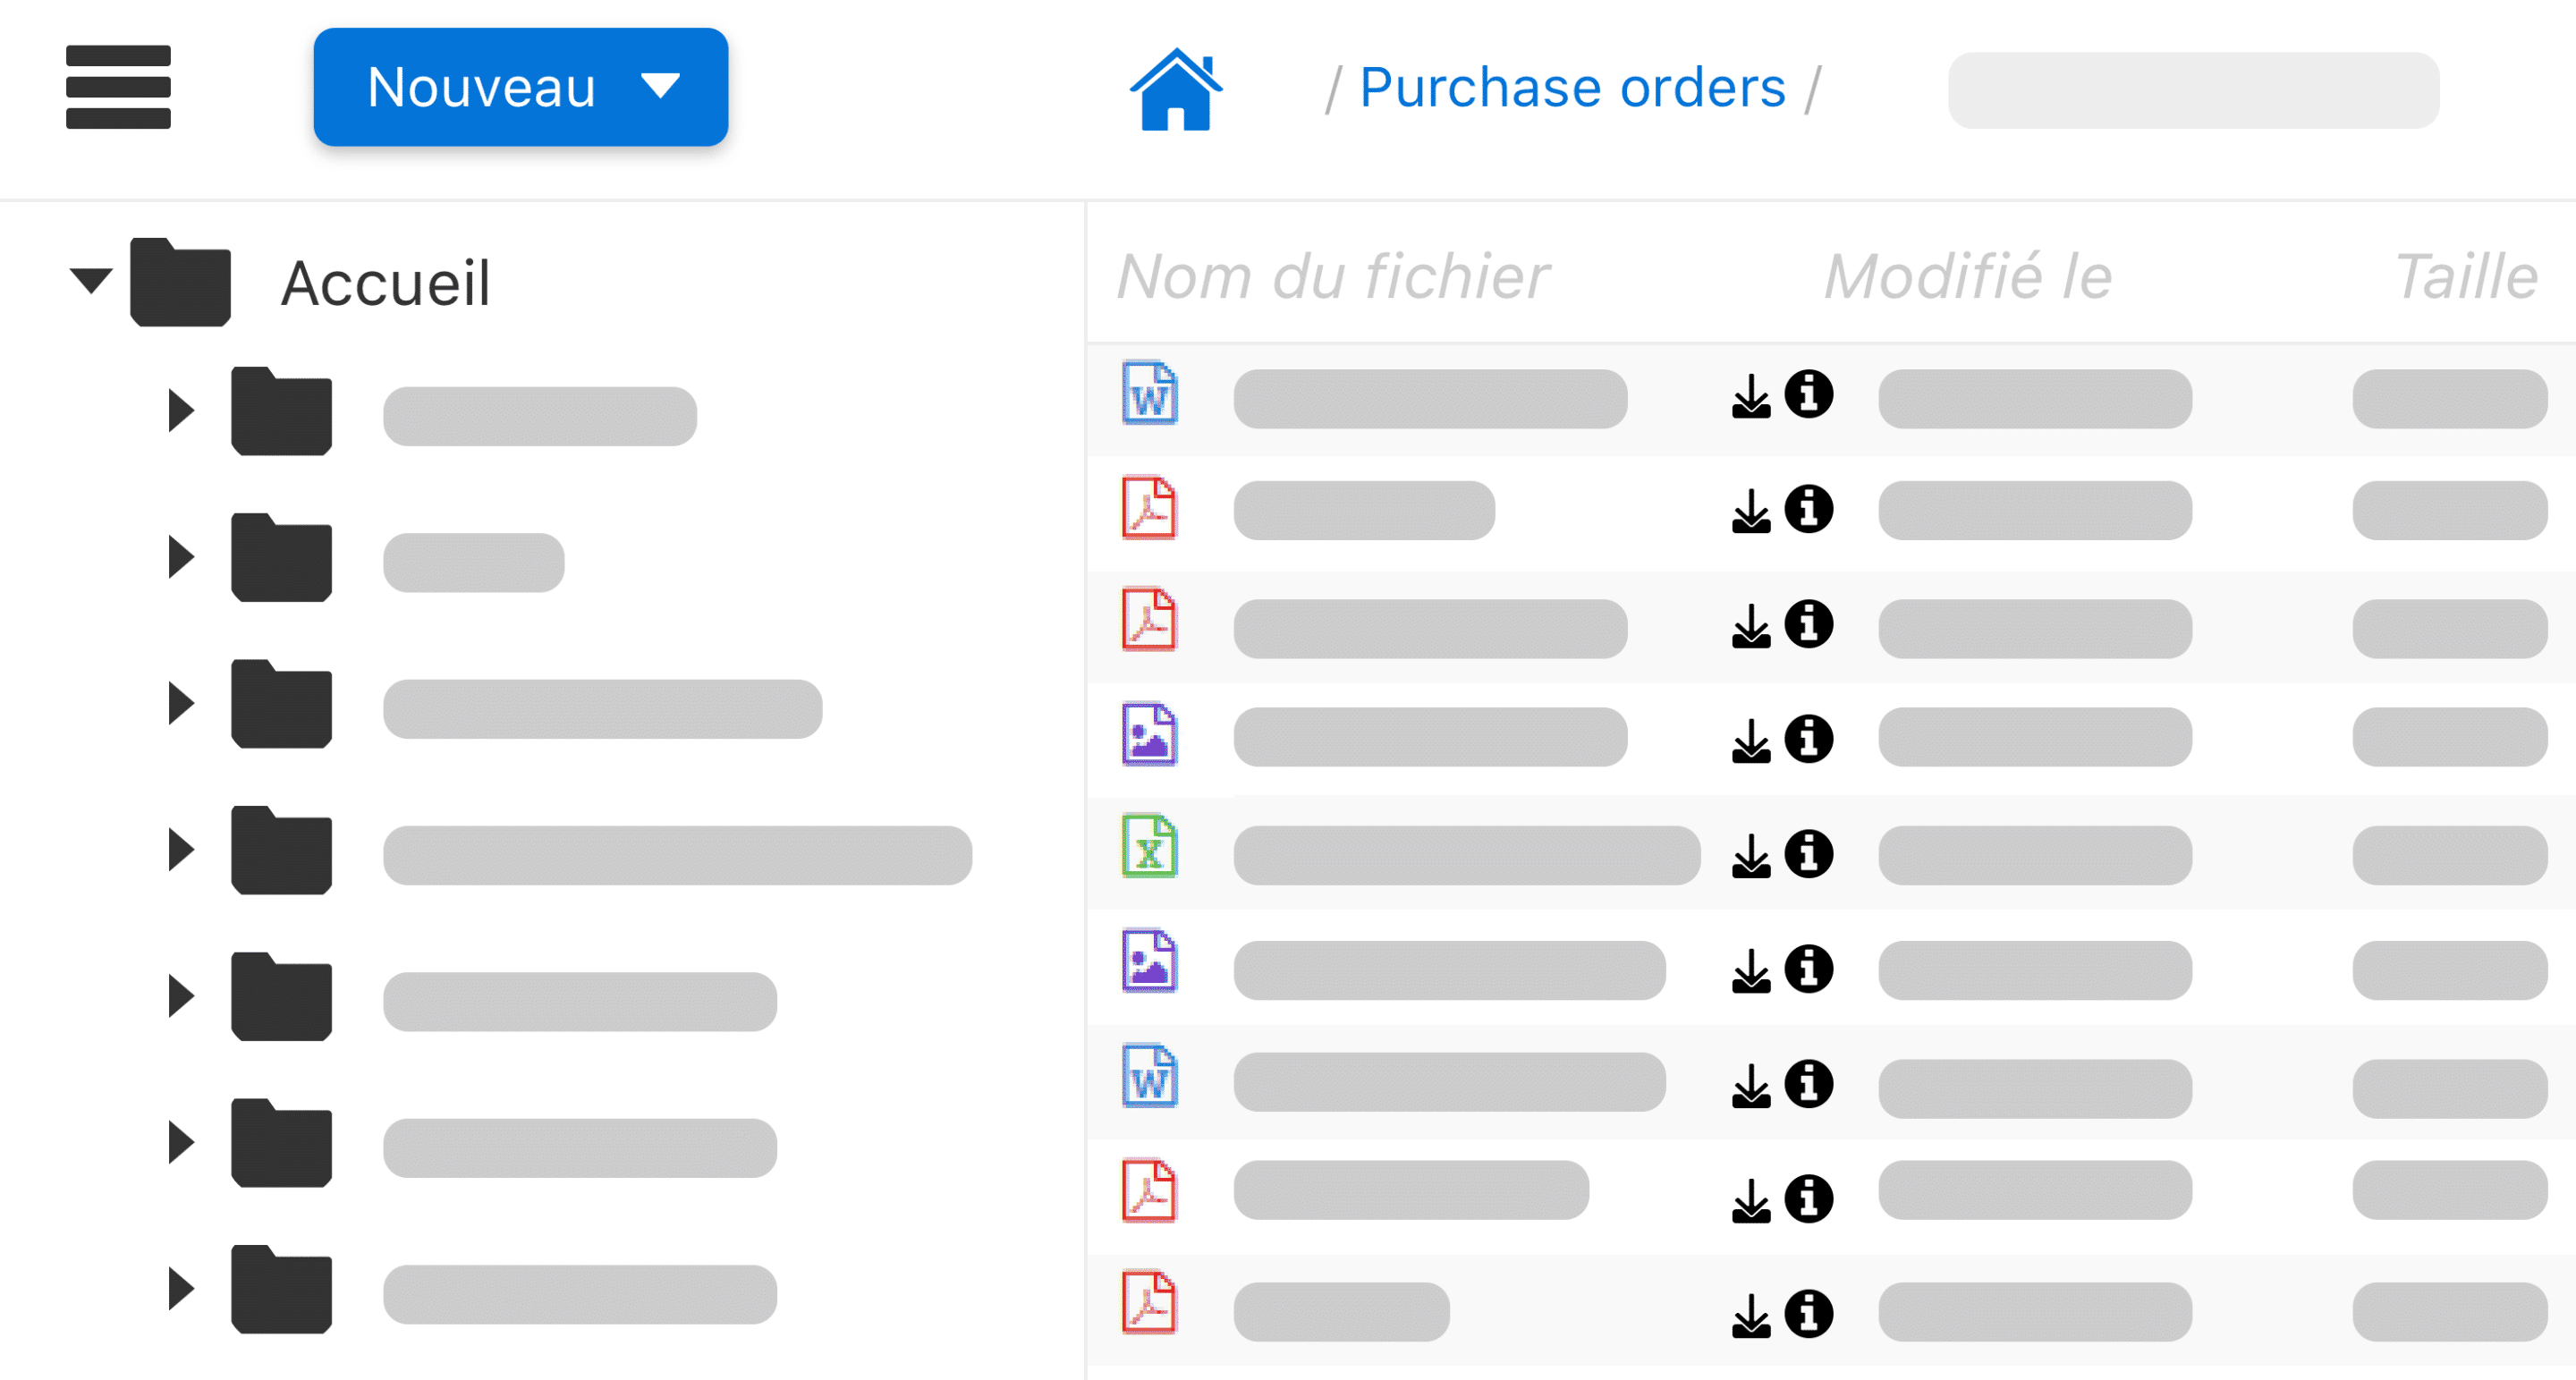Select the Accueil root folder
This screenshot has height=1380, width=2576.
(384, 283)
